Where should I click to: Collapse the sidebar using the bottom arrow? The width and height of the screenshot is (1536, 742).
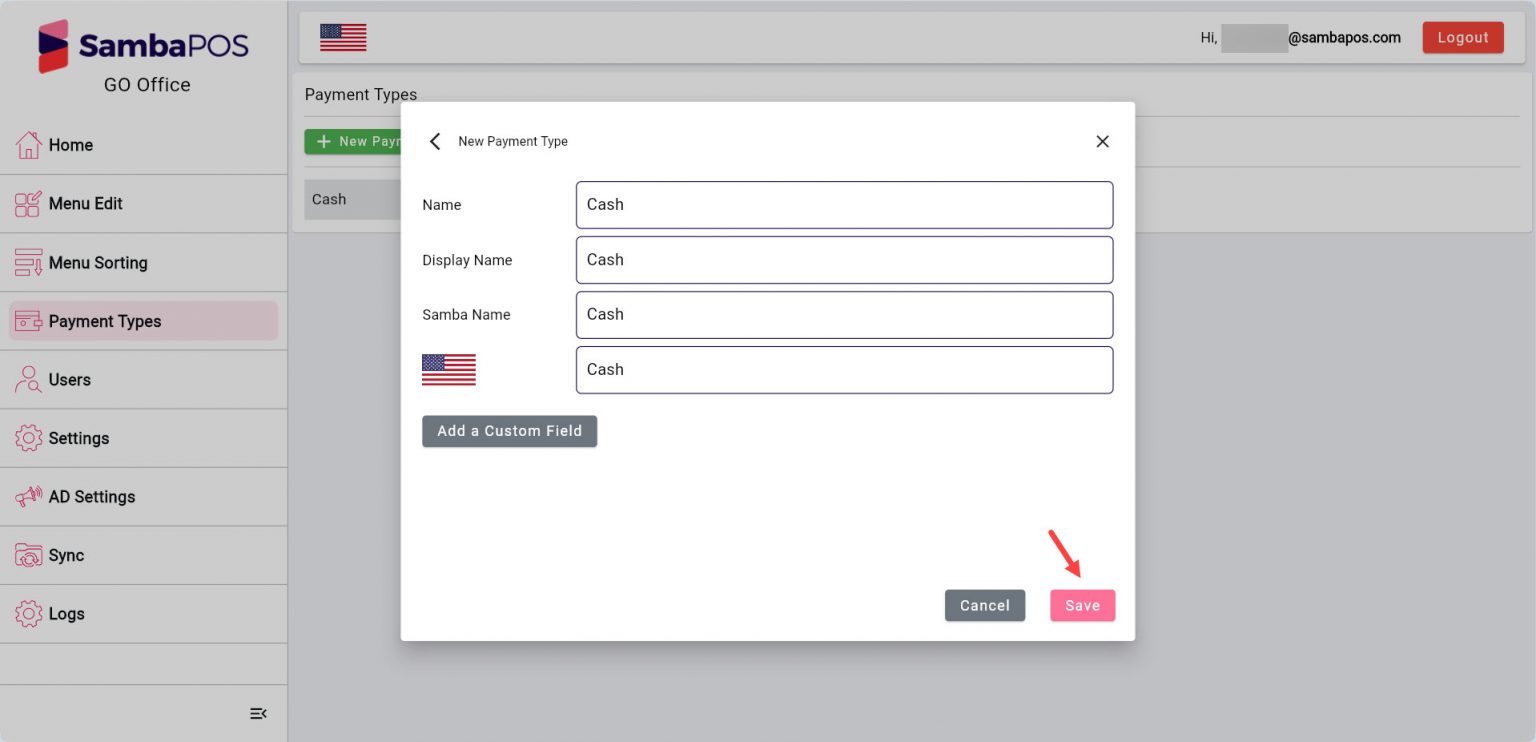258,713
